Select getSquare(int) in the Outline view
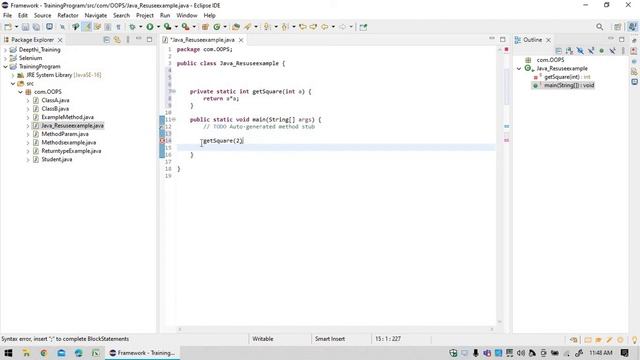Viewport: 640px width, 360px height. click(567, 77)
